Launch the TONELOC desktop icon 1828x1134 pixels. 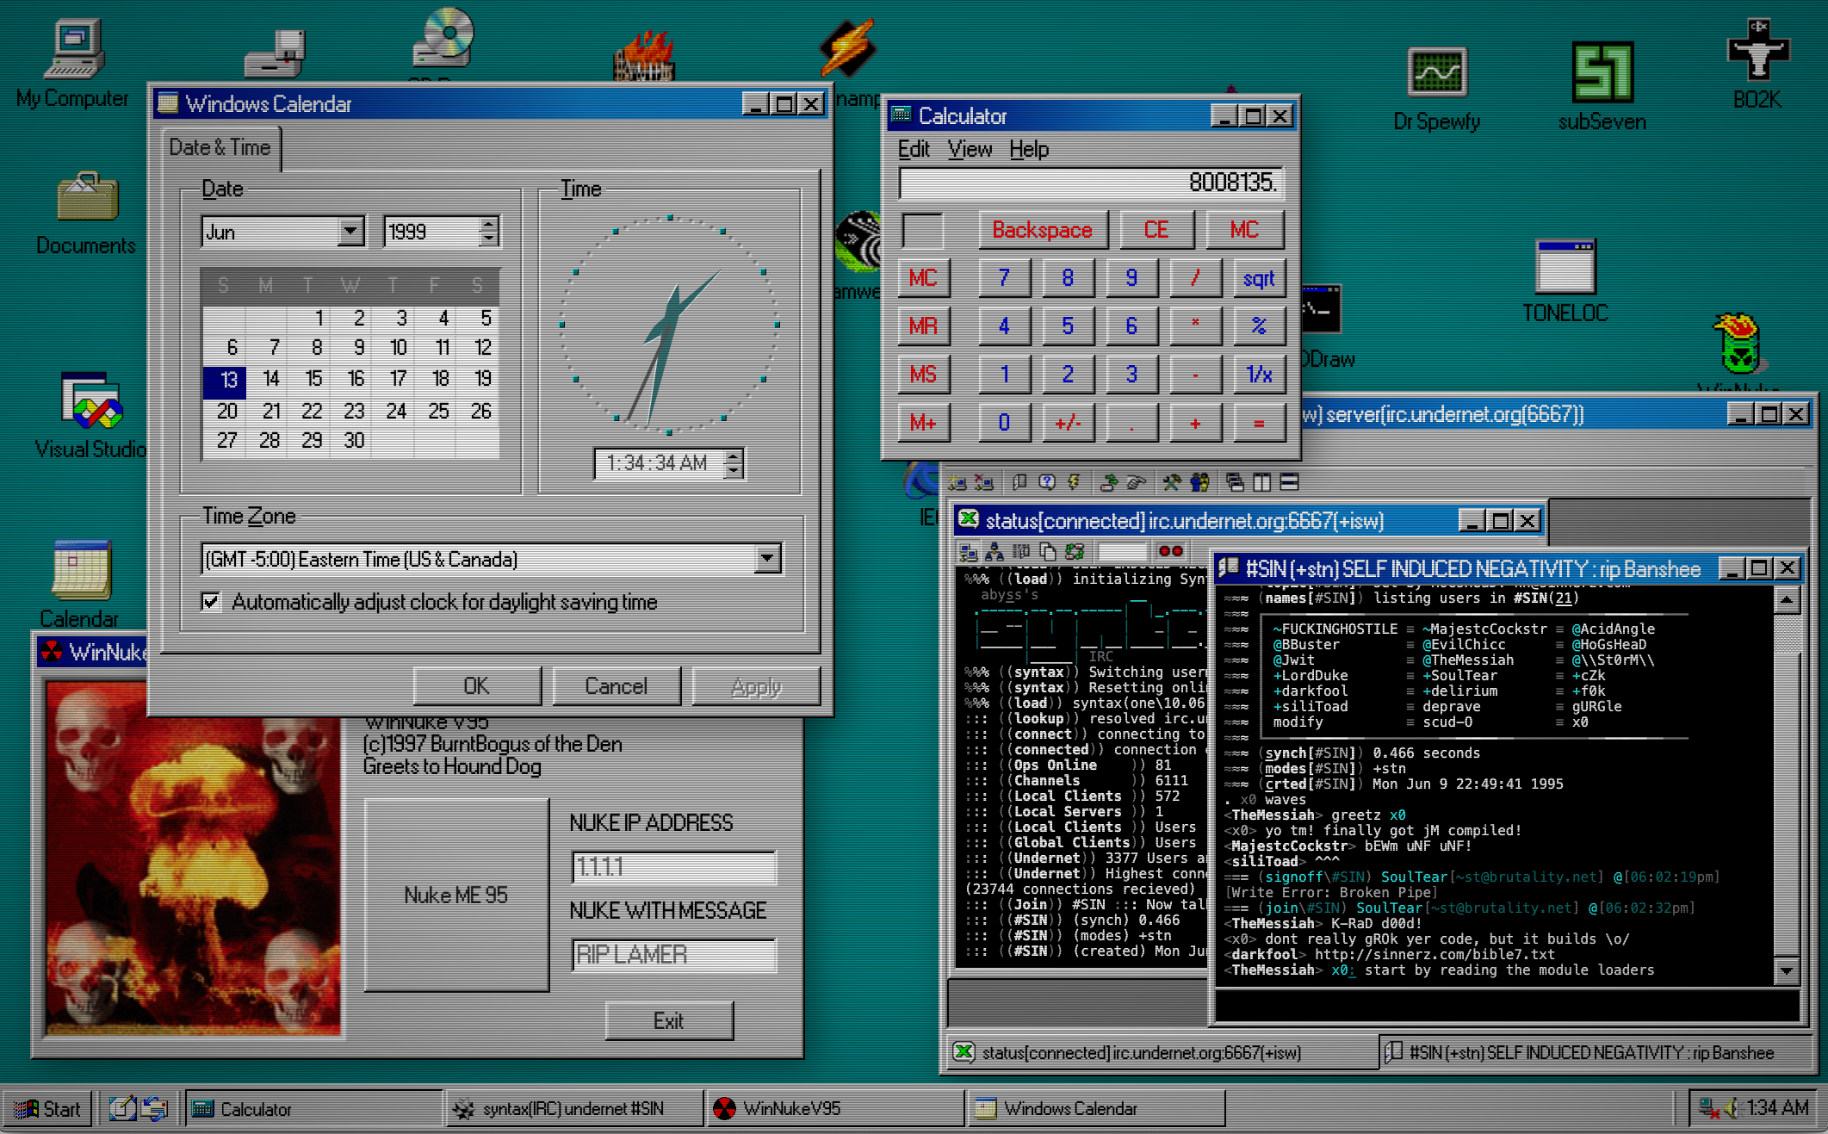click(1565, 281)
